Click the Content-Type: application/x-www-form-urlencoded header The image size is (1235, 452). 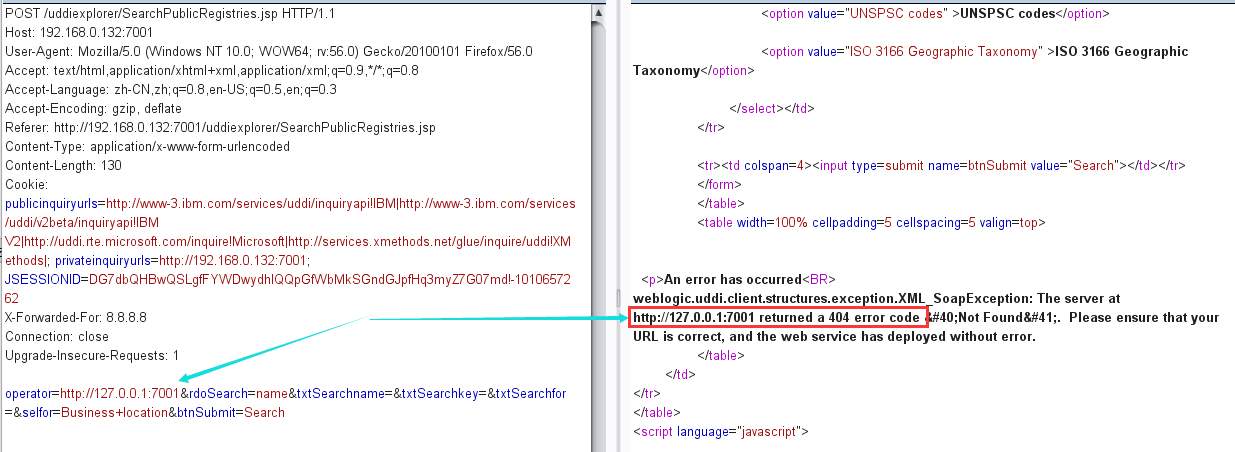pos(148,146)
